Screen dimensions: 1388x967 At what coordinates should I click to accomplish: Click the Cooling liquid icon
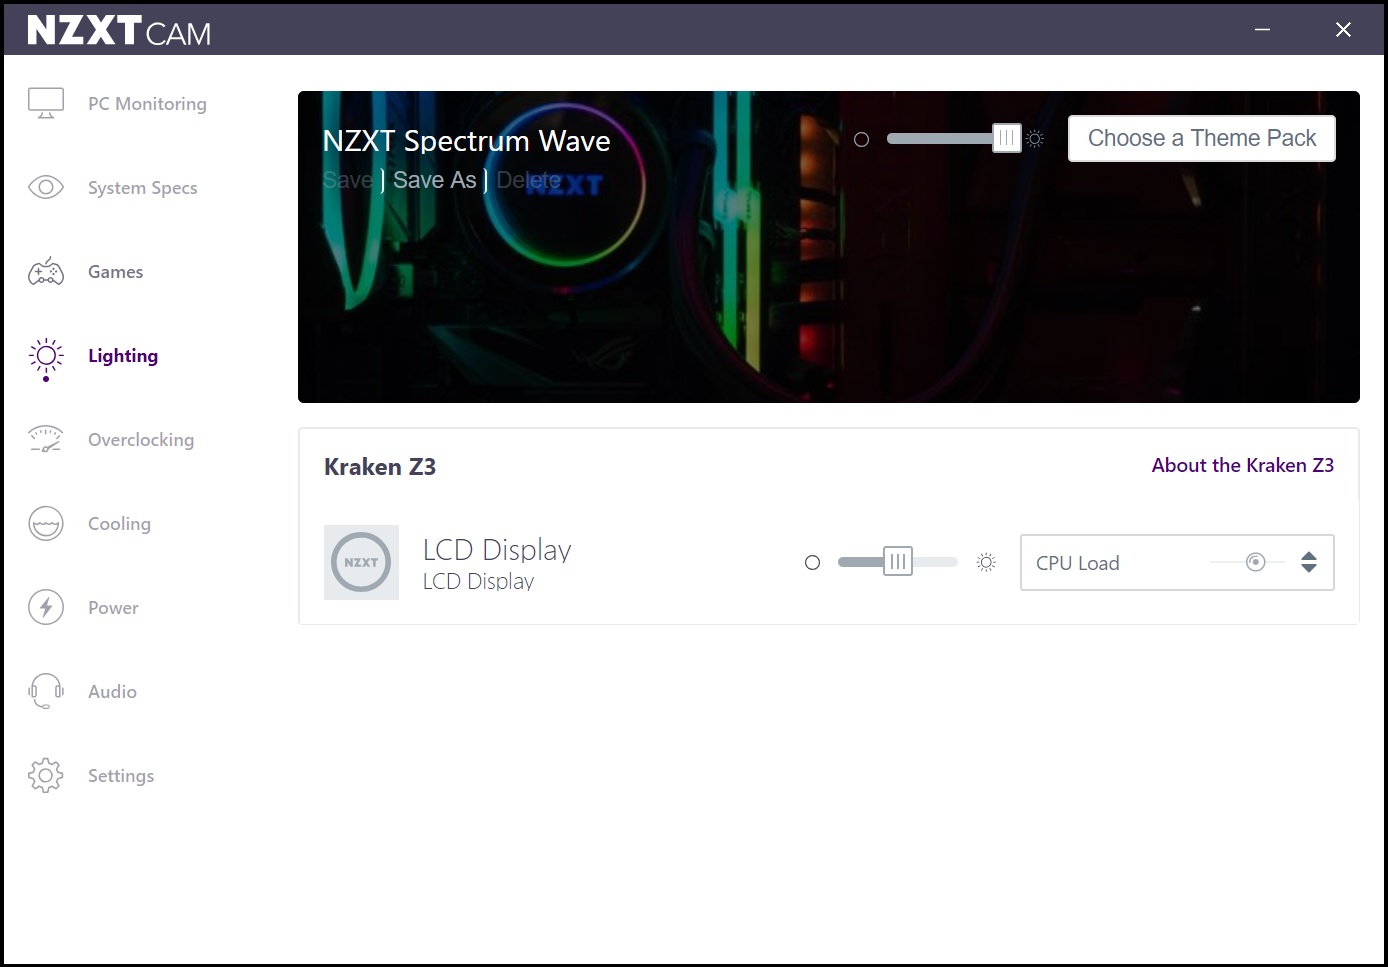click(46, 523)
